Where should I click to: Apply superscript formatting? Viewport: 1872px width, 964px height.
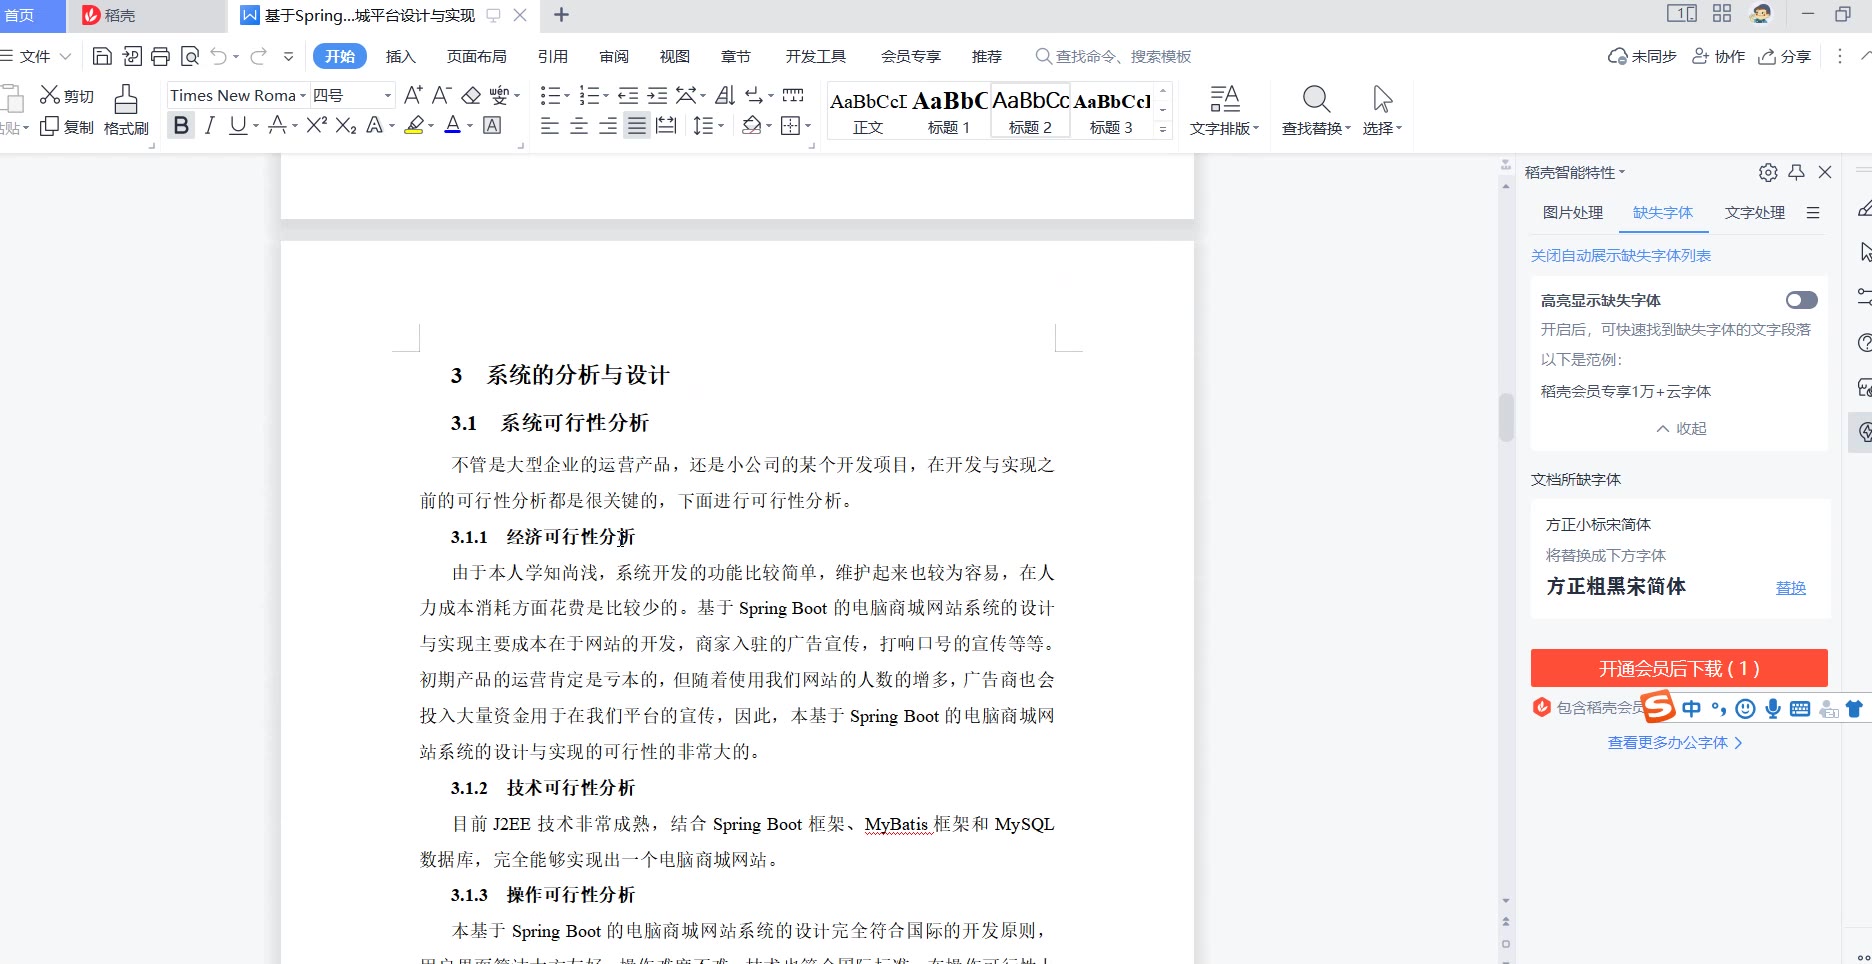(316, 125)
